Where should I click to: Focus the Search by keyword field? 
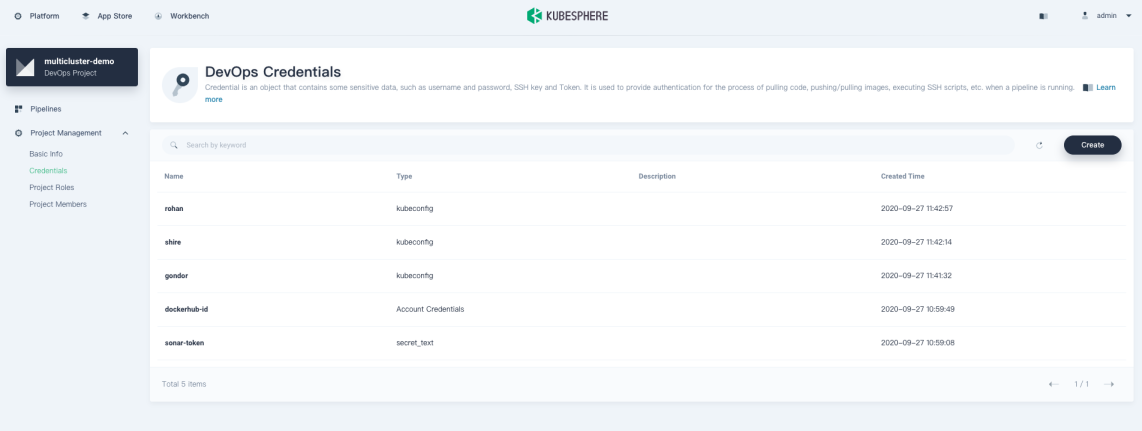588,145
